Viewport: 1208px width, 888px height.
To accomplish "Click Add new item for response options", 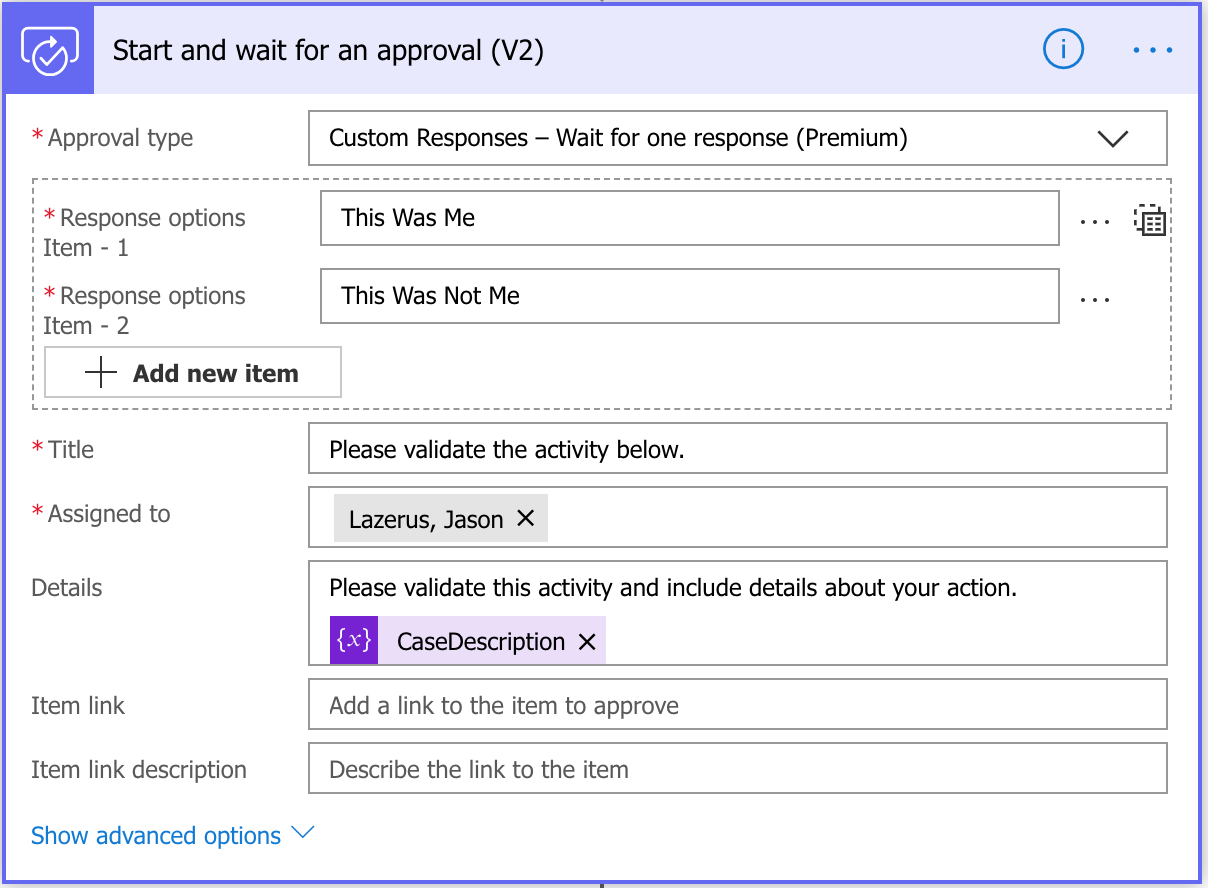I will click(192, 372).
